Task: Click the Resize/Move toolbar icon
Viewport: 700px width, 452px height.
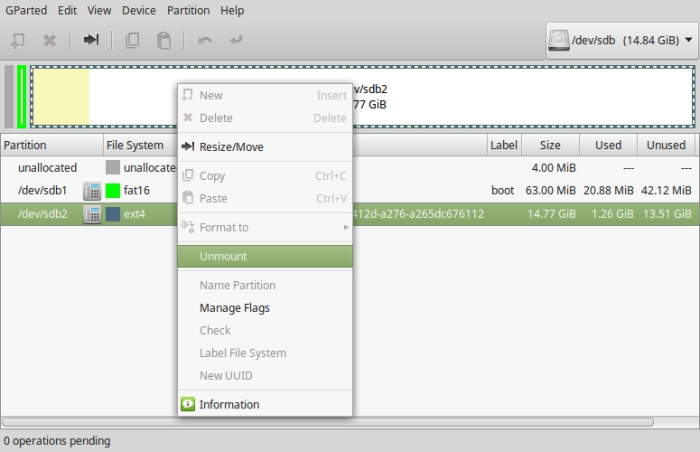Action: coord(91,40)
